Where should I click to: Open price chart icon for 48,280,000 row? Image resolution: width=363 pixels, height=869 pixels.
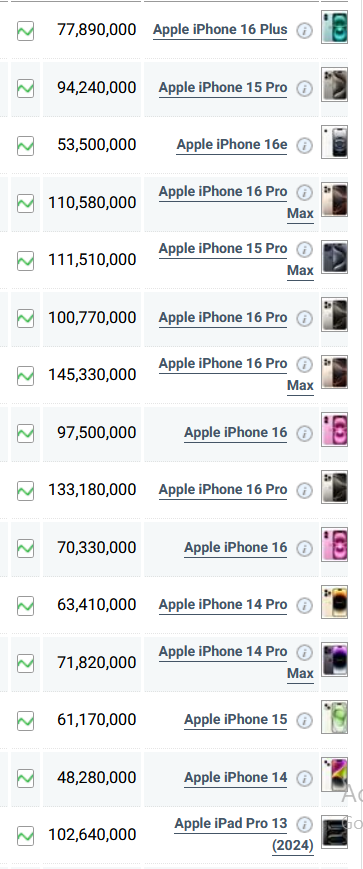[25, 778]
